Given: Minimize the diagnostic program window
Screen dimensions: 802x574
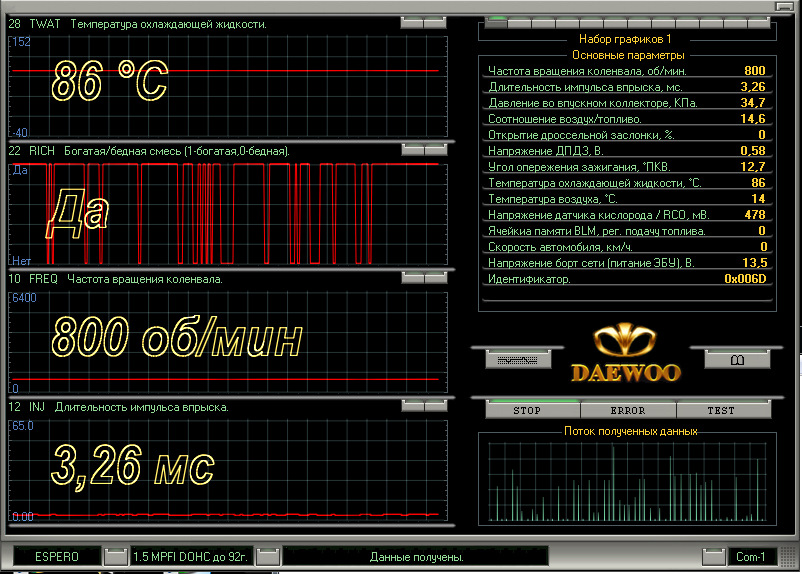Looking at the screenshot, I should tap(784, 6).
